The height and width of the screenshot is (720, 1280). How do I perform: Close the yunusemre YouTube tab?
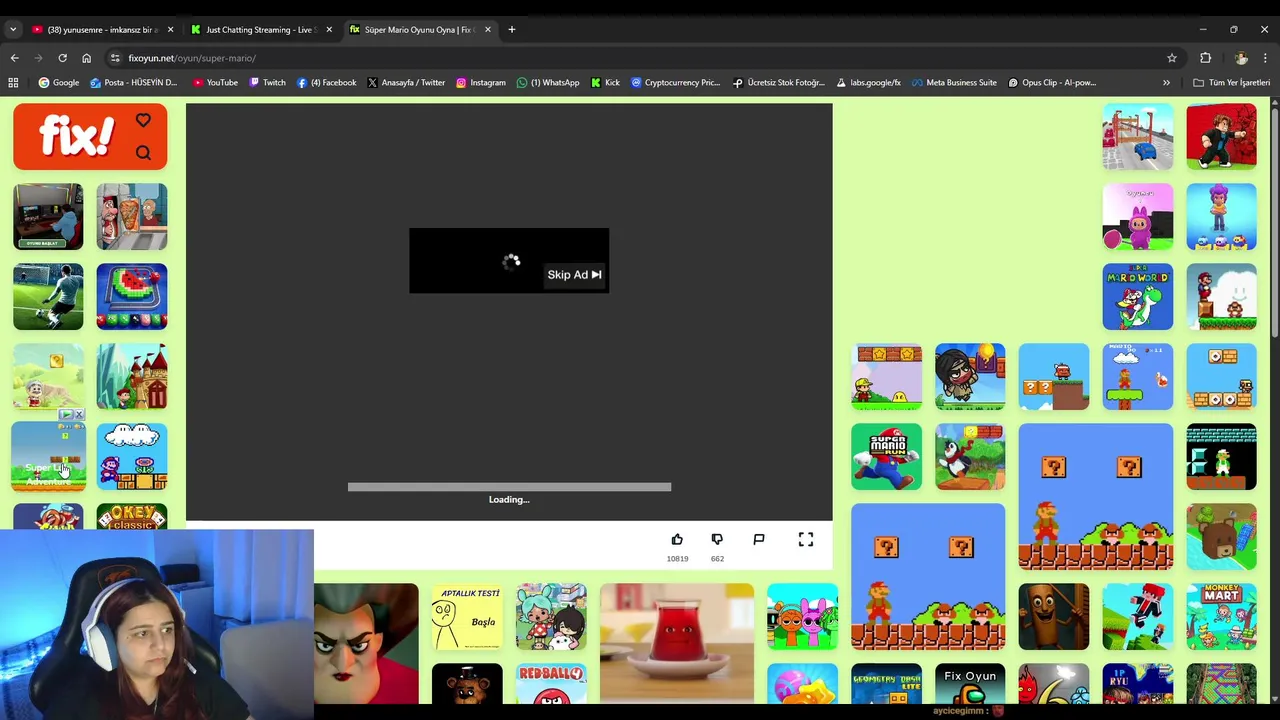point(170,30)
